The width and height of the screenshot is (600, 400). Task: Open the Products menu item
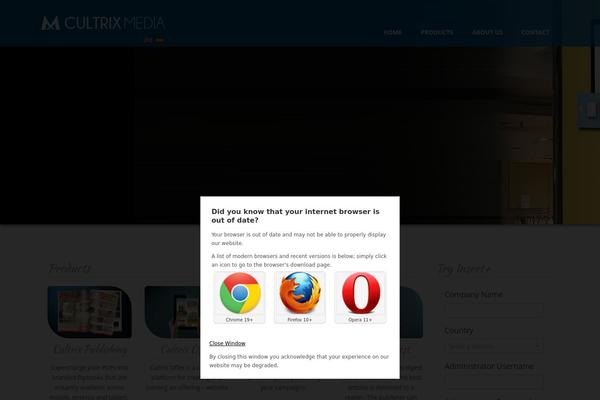pos(437,33)
